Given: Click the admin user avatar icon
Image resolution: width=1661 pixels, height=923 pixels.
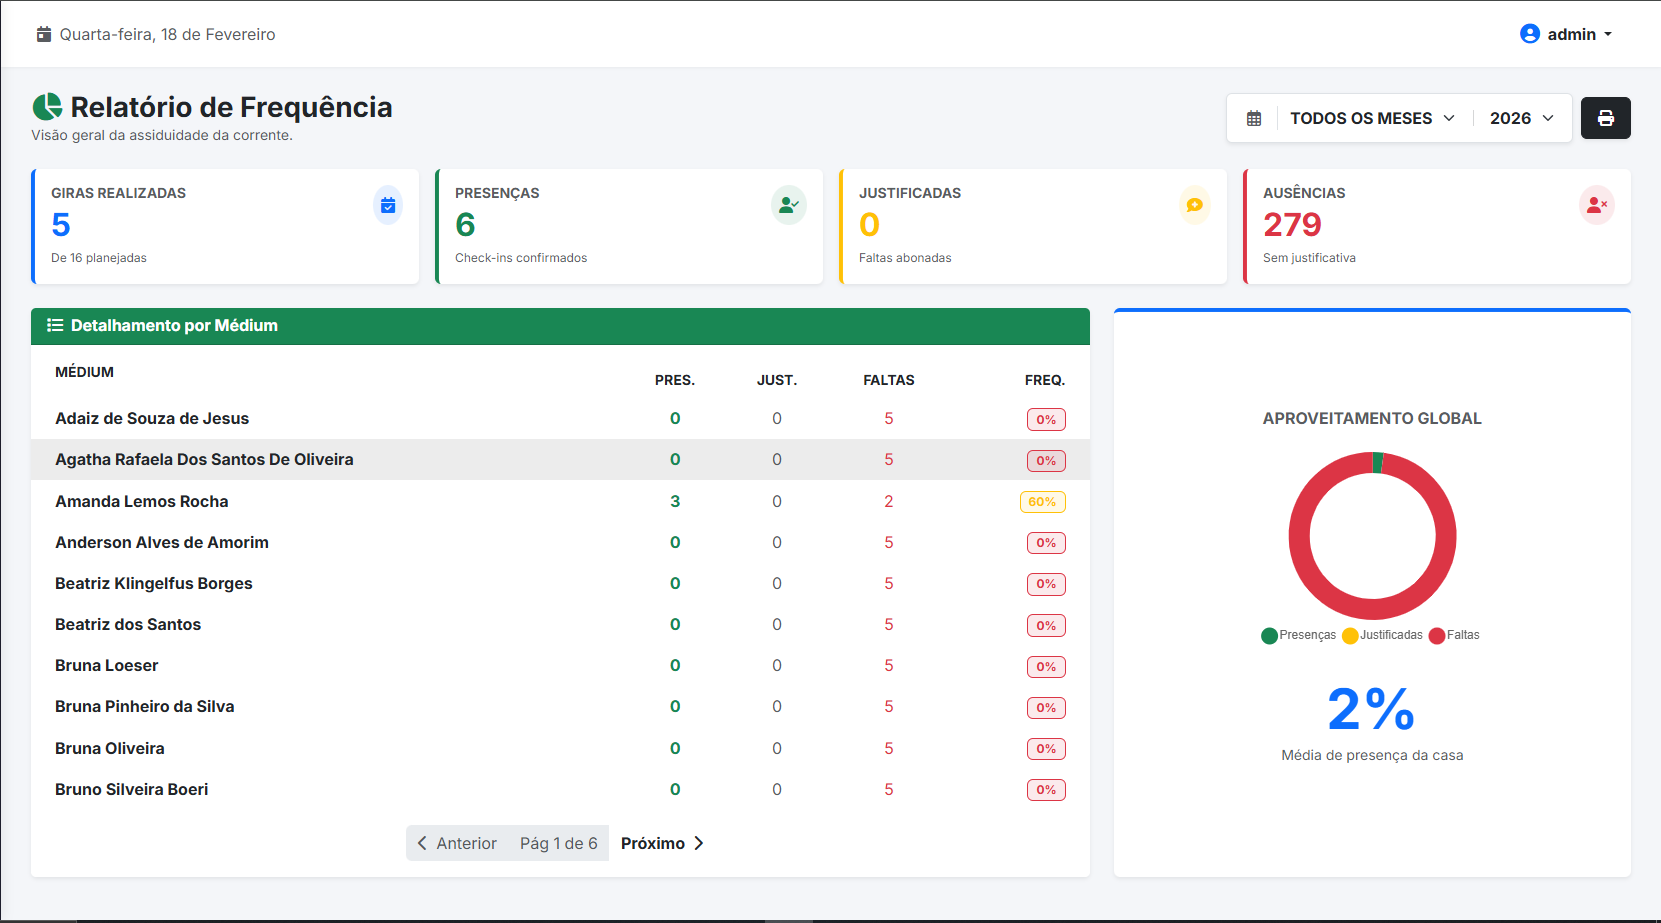Looking at the screenshot, I should click(x=1529, y=34).
